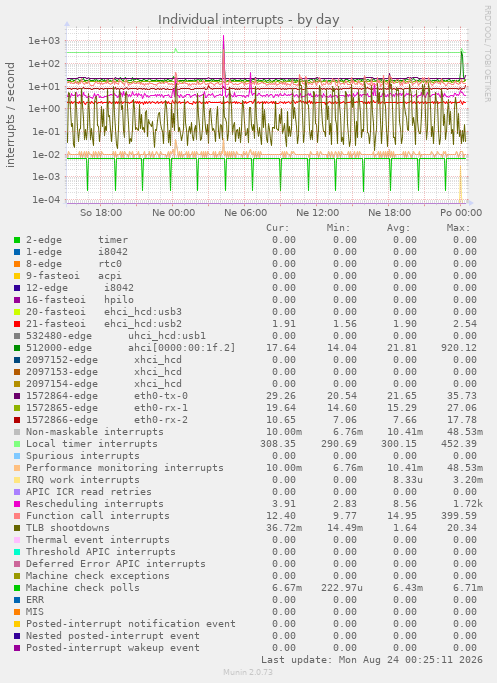Click the red 21-fasteoi ehci_hcd:usb2 legend swatch
The image size is (497, 683).
point(17,324)
